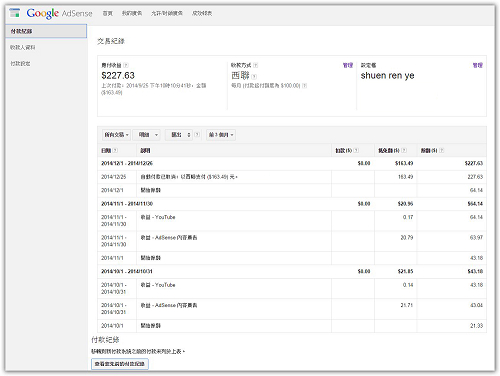Viewport: 500px width, 376px height.
Task: Click the 2014/10/1 - 2014/10/31 bold period row
Action: click(292, 271)
